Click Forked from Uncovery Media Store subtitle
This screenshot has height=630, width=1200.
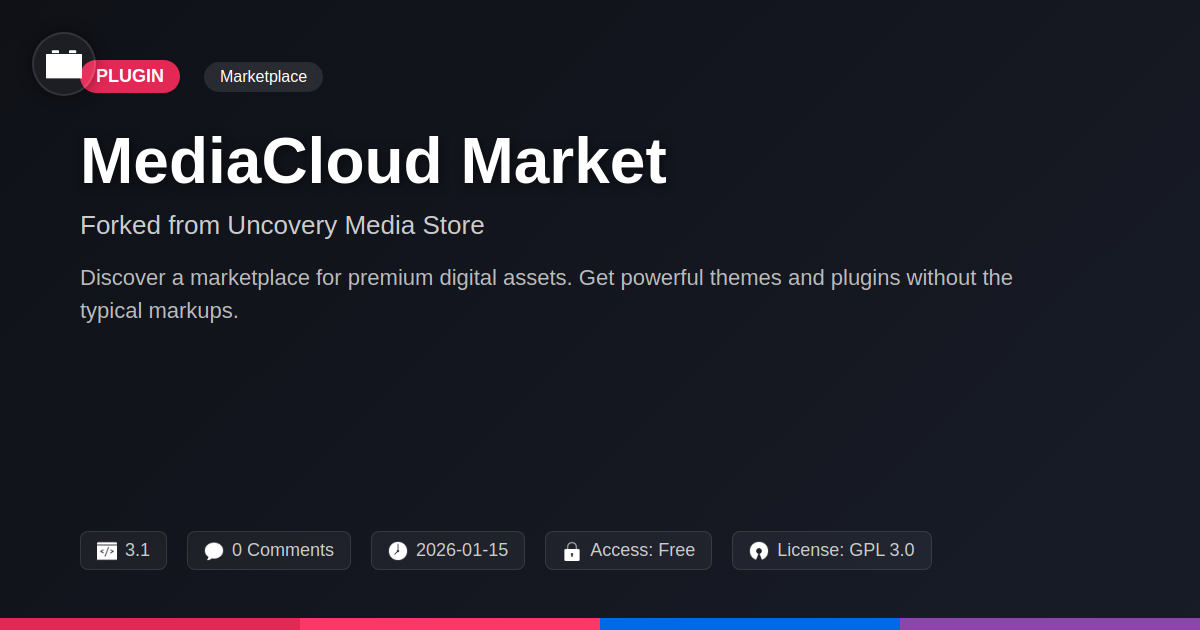(282, 225)
